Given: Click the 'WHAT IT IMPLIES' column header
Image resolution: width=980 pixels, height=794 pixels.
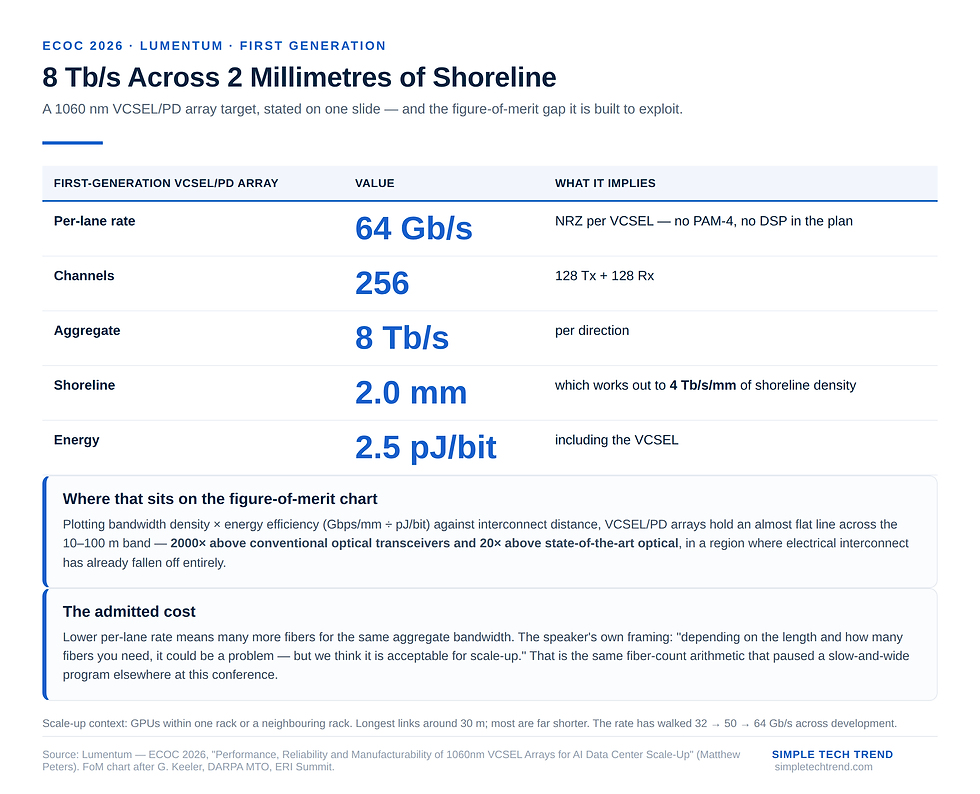Looking at the screenshot, I should click(605, 183).
